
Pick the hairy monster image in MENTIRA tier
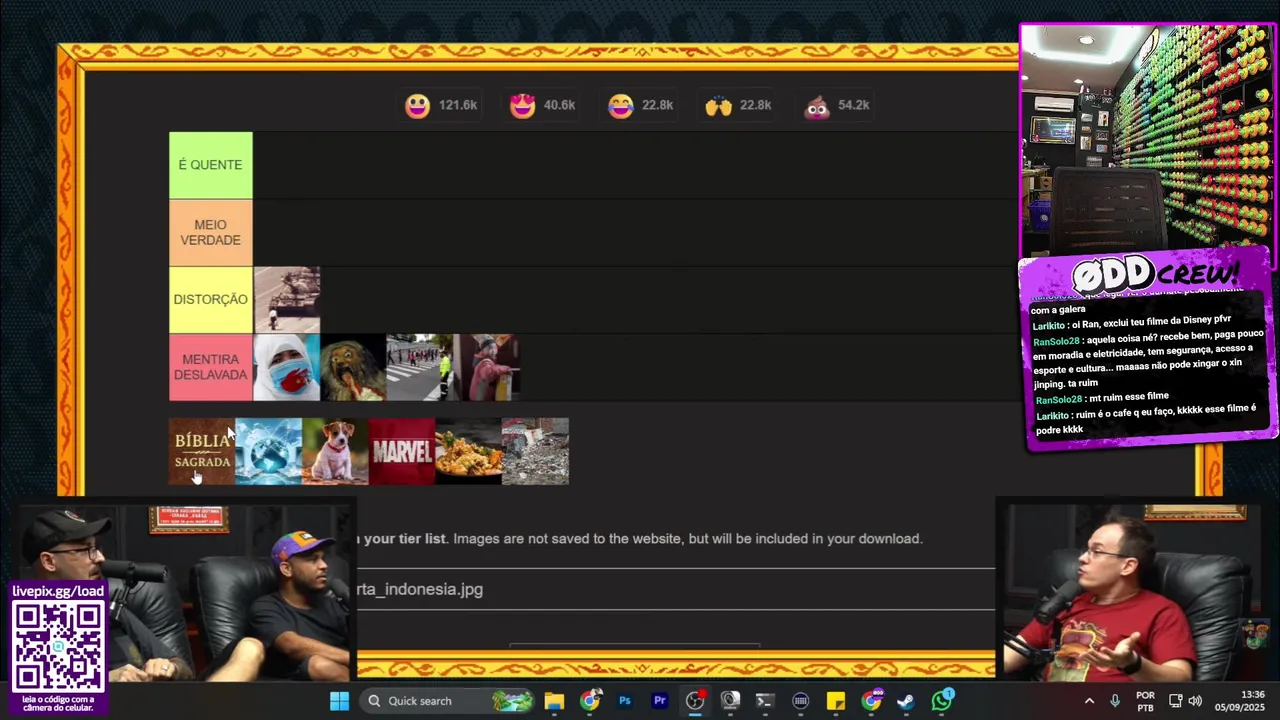point(353,367)
